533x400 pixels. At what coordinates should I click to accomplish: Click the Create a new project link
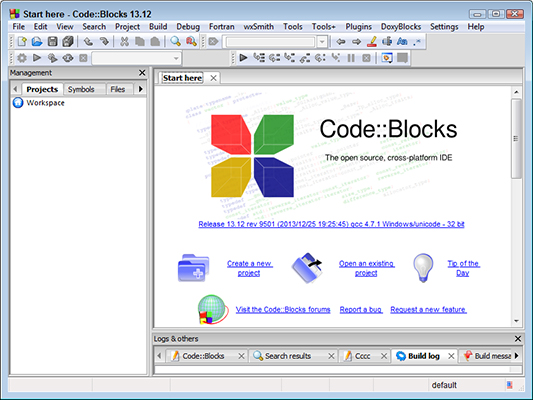click(250, 268)
